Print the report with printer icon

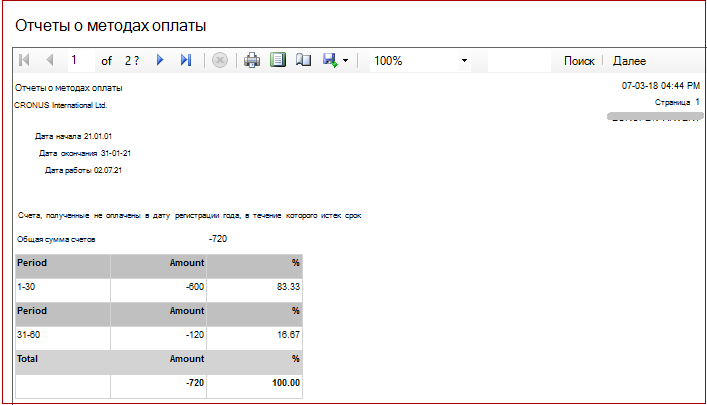tap(252, 60)
